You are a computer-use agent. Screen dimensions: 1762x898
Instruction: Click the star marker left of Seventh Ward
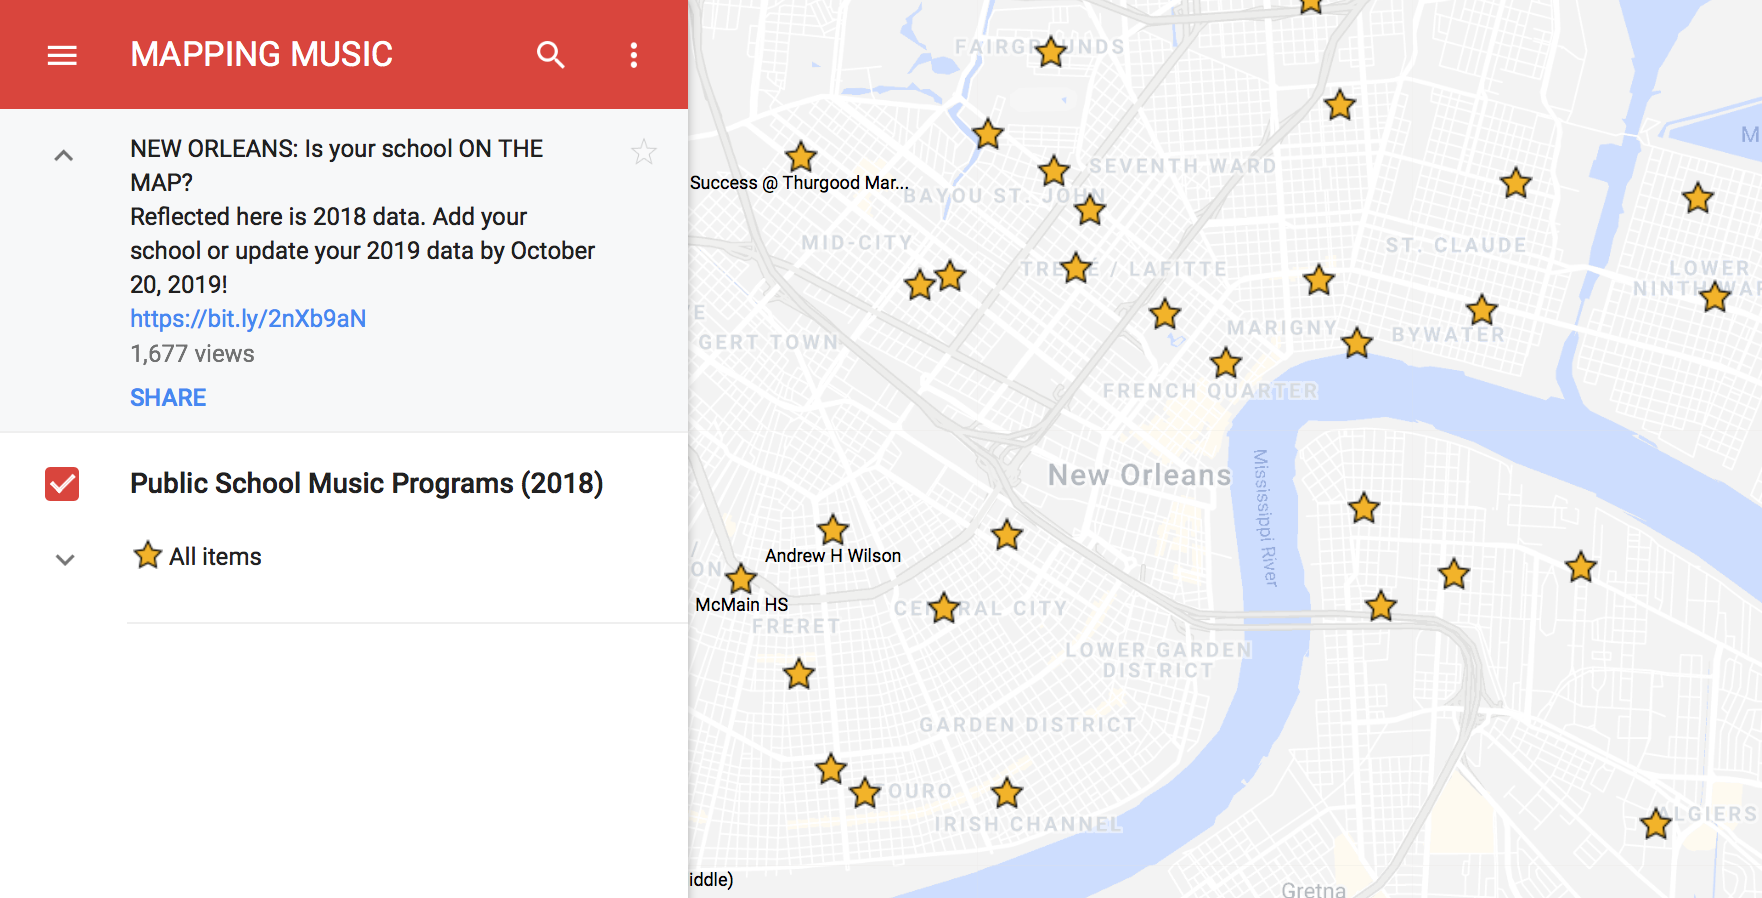pyautogui.click(x=1054, y=171)
